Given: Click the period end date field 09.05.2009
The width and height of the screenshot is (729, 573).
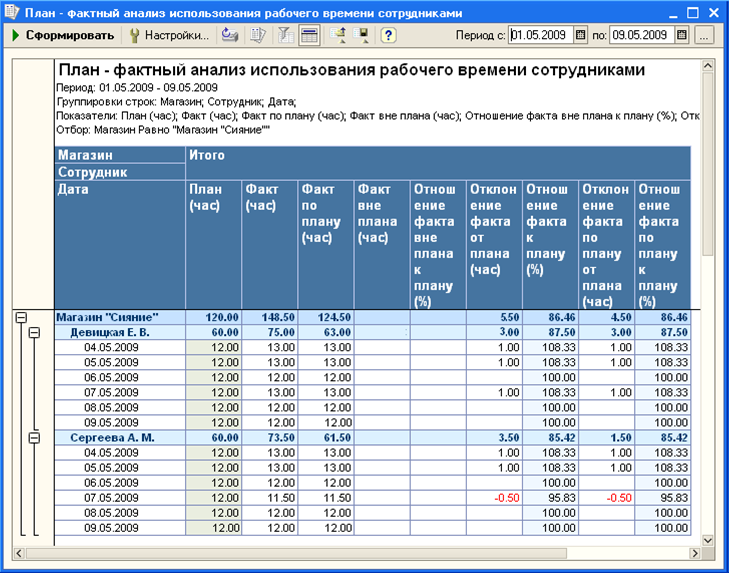Looking at the screenshot, I should (642, 35).
